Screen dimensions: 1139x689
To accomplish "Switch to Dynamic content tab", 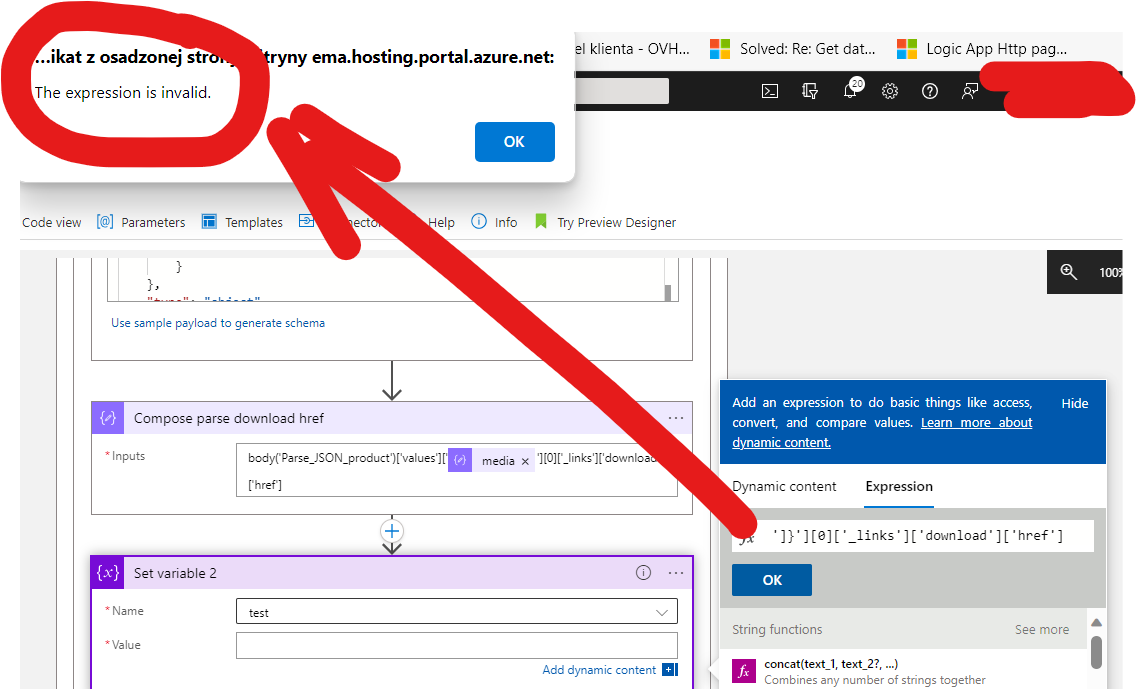I will click(x=784, y=486).
